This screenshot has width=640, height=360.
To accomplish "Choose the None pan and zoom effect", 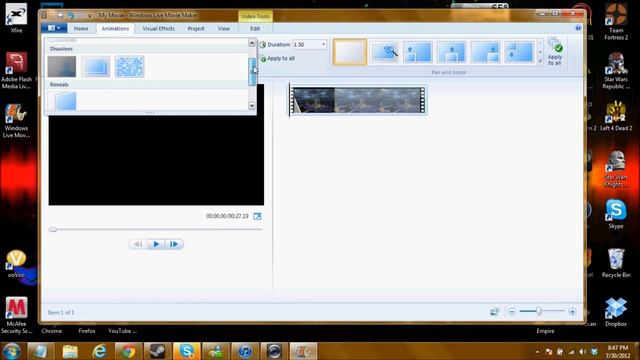I will coord(350,52).
